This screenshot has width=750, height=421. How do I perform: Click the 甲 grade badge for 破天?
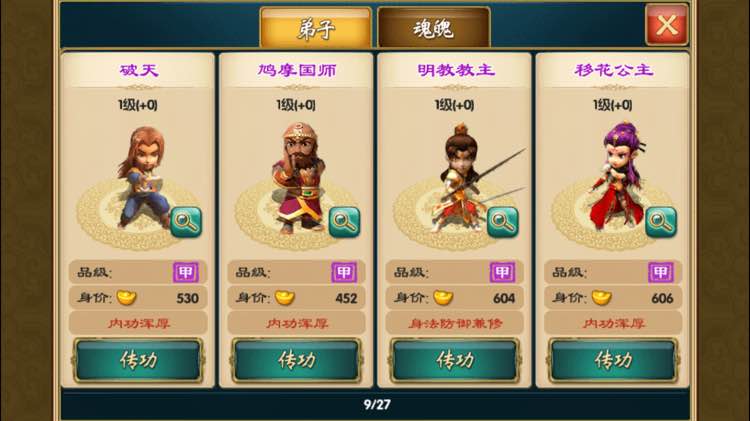pyautogui.click(x=186, y=273)
